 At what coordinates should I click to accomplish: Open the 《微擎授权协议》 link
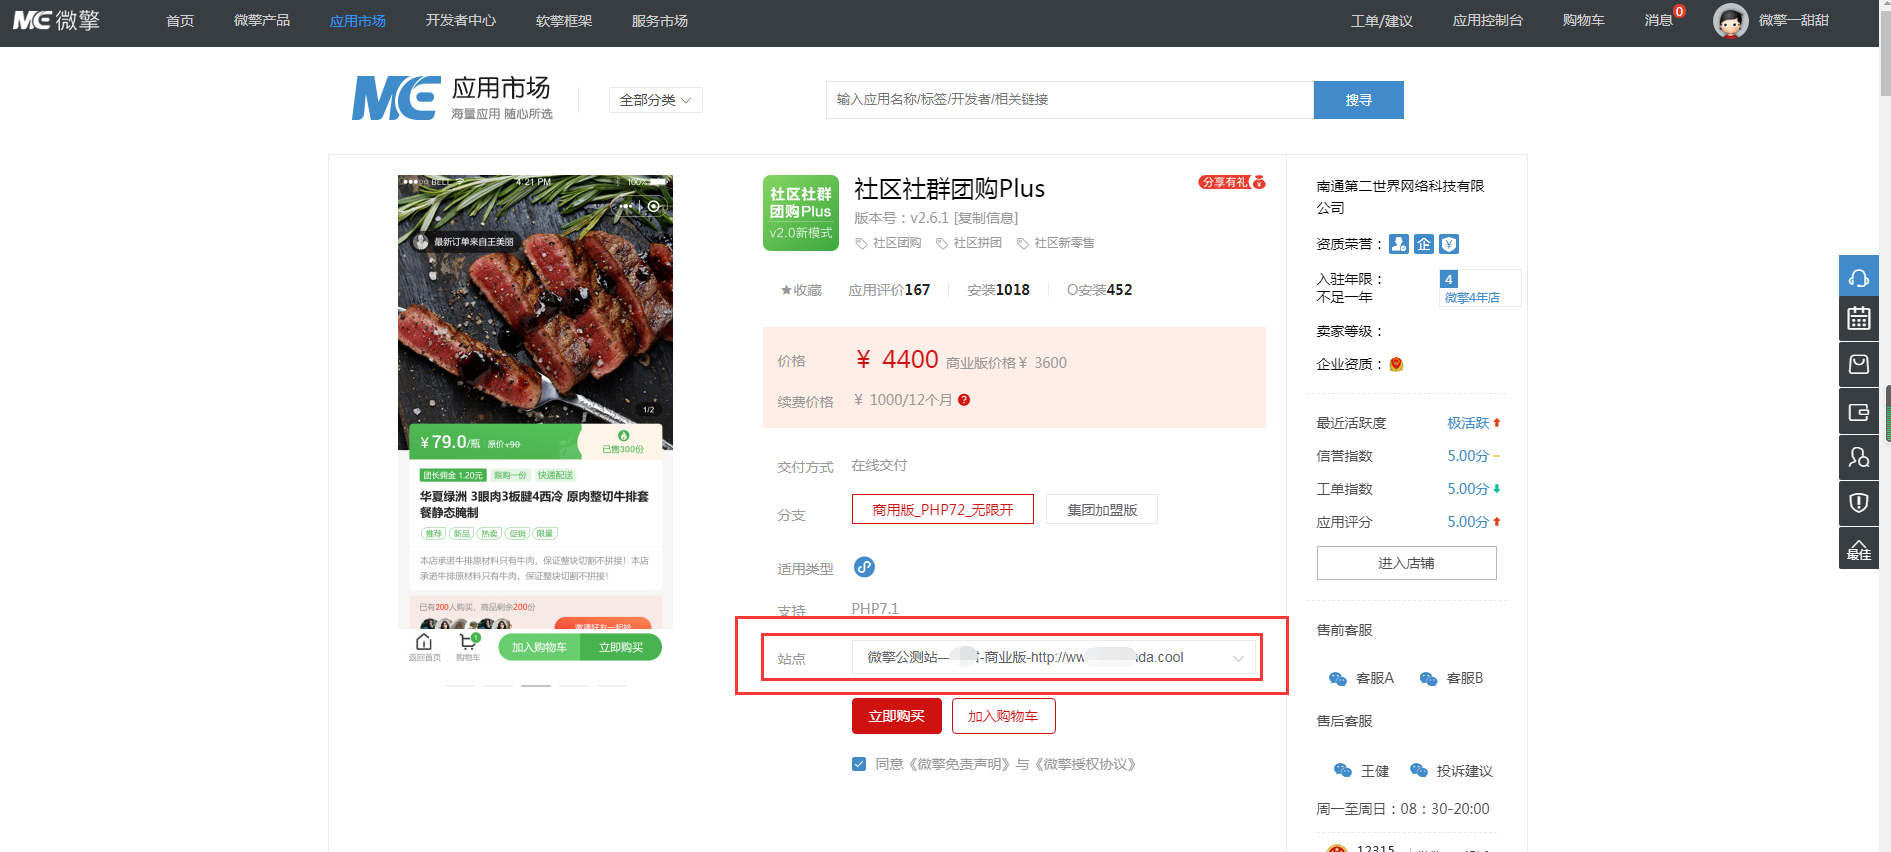tap(1085, 764)
